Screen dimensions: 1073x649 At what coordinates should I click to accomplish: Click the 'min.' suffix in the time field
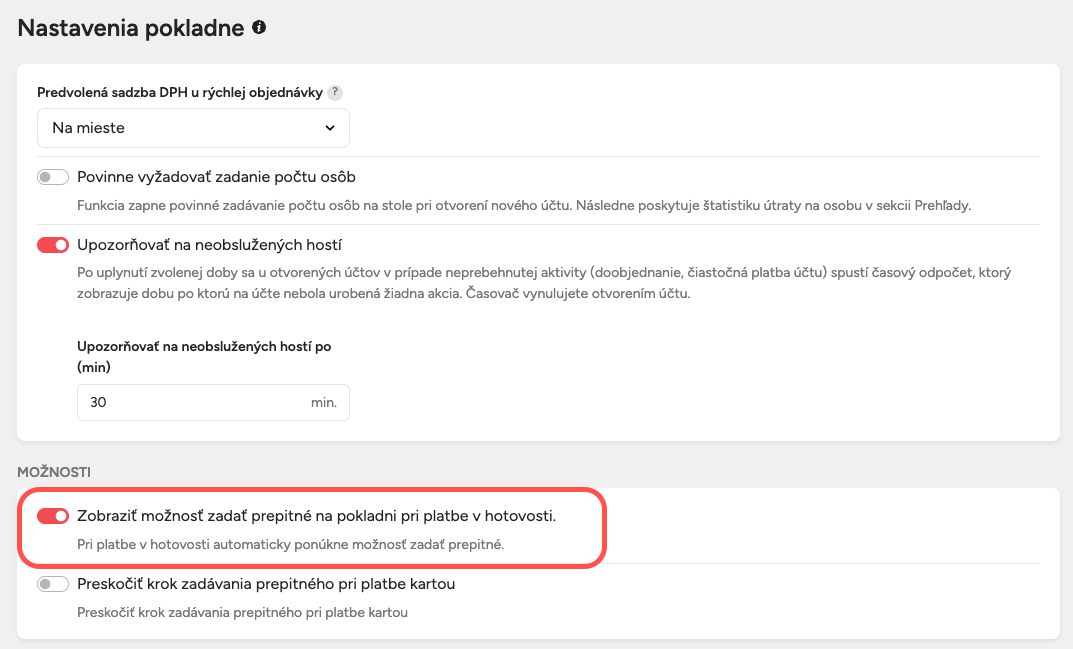324,402
